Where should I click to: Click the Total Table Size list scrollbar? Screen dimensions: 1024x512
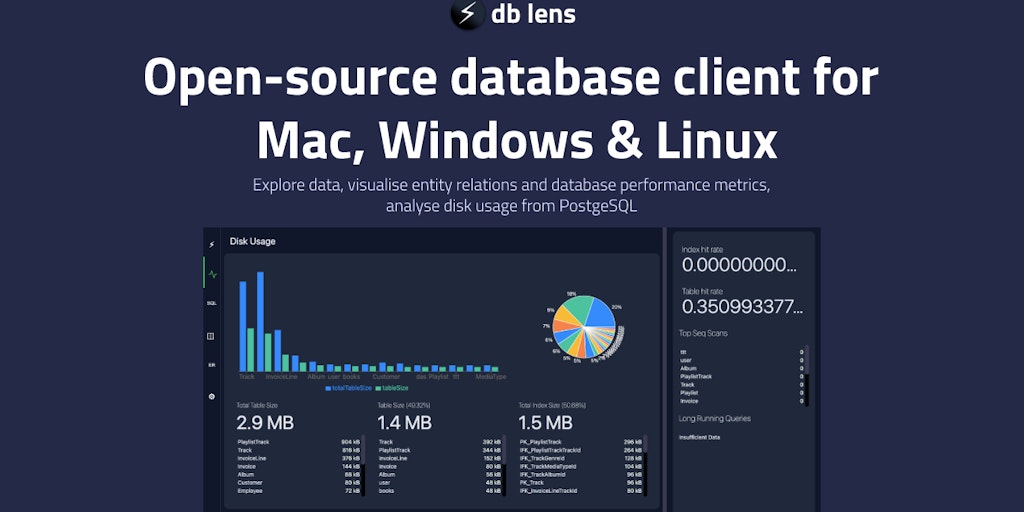click(x=364, y=466)
